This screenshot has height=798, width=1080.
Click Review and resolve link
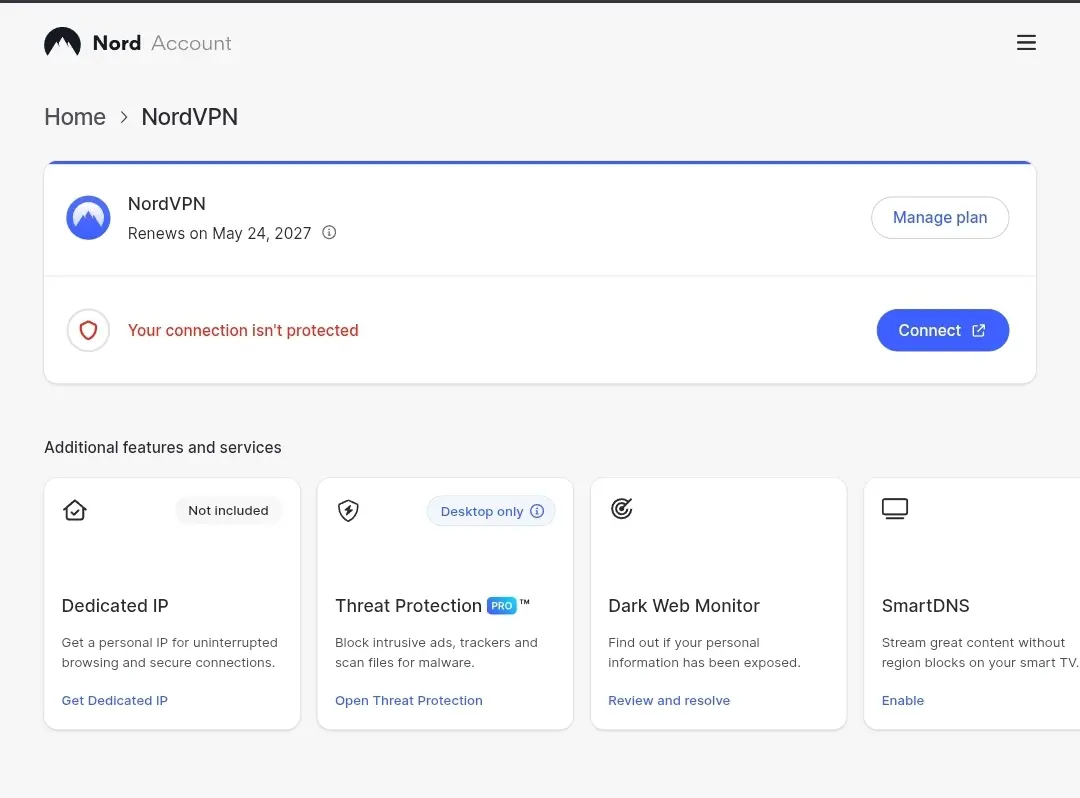pyautogui.click(x=669, y=700)
